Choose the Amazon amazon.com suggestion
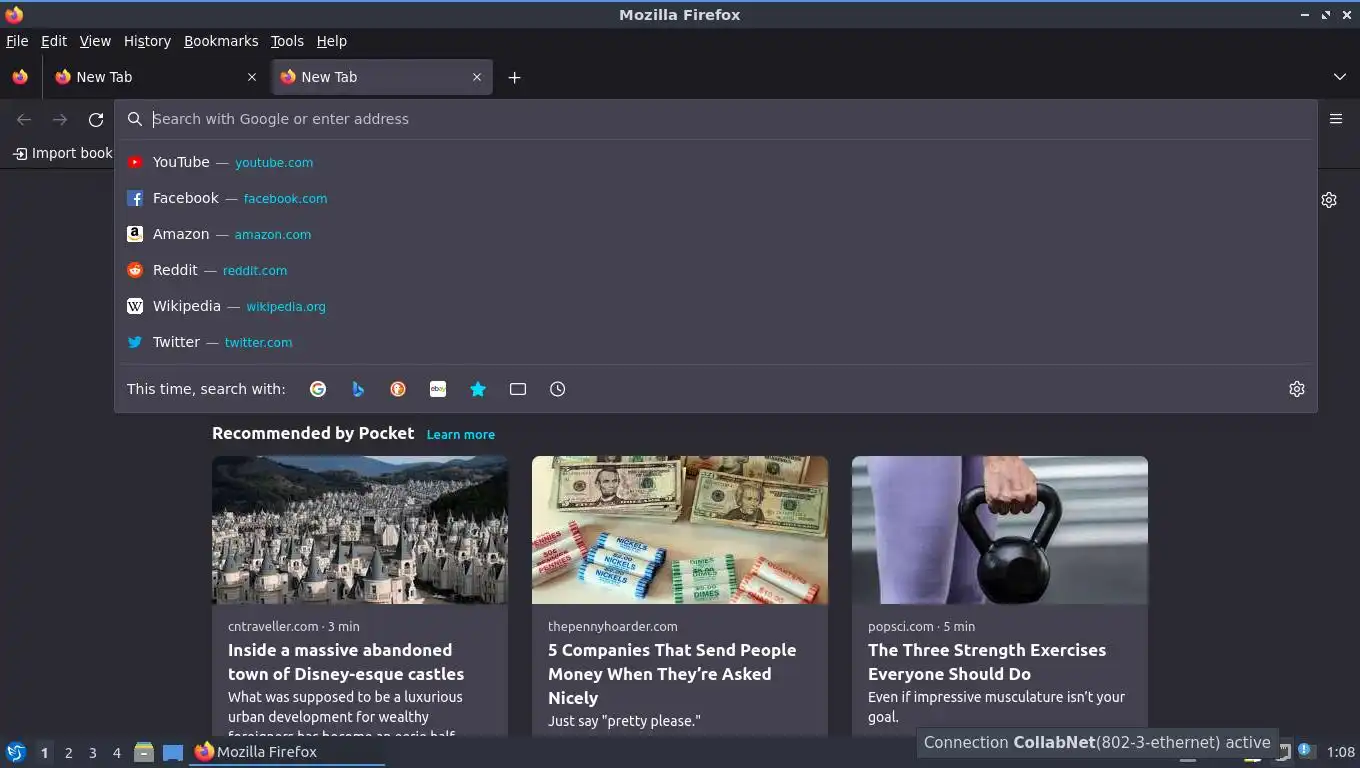Image resolution: width=1360 pixels, height=768 pixels. click(x=715, y=234)
